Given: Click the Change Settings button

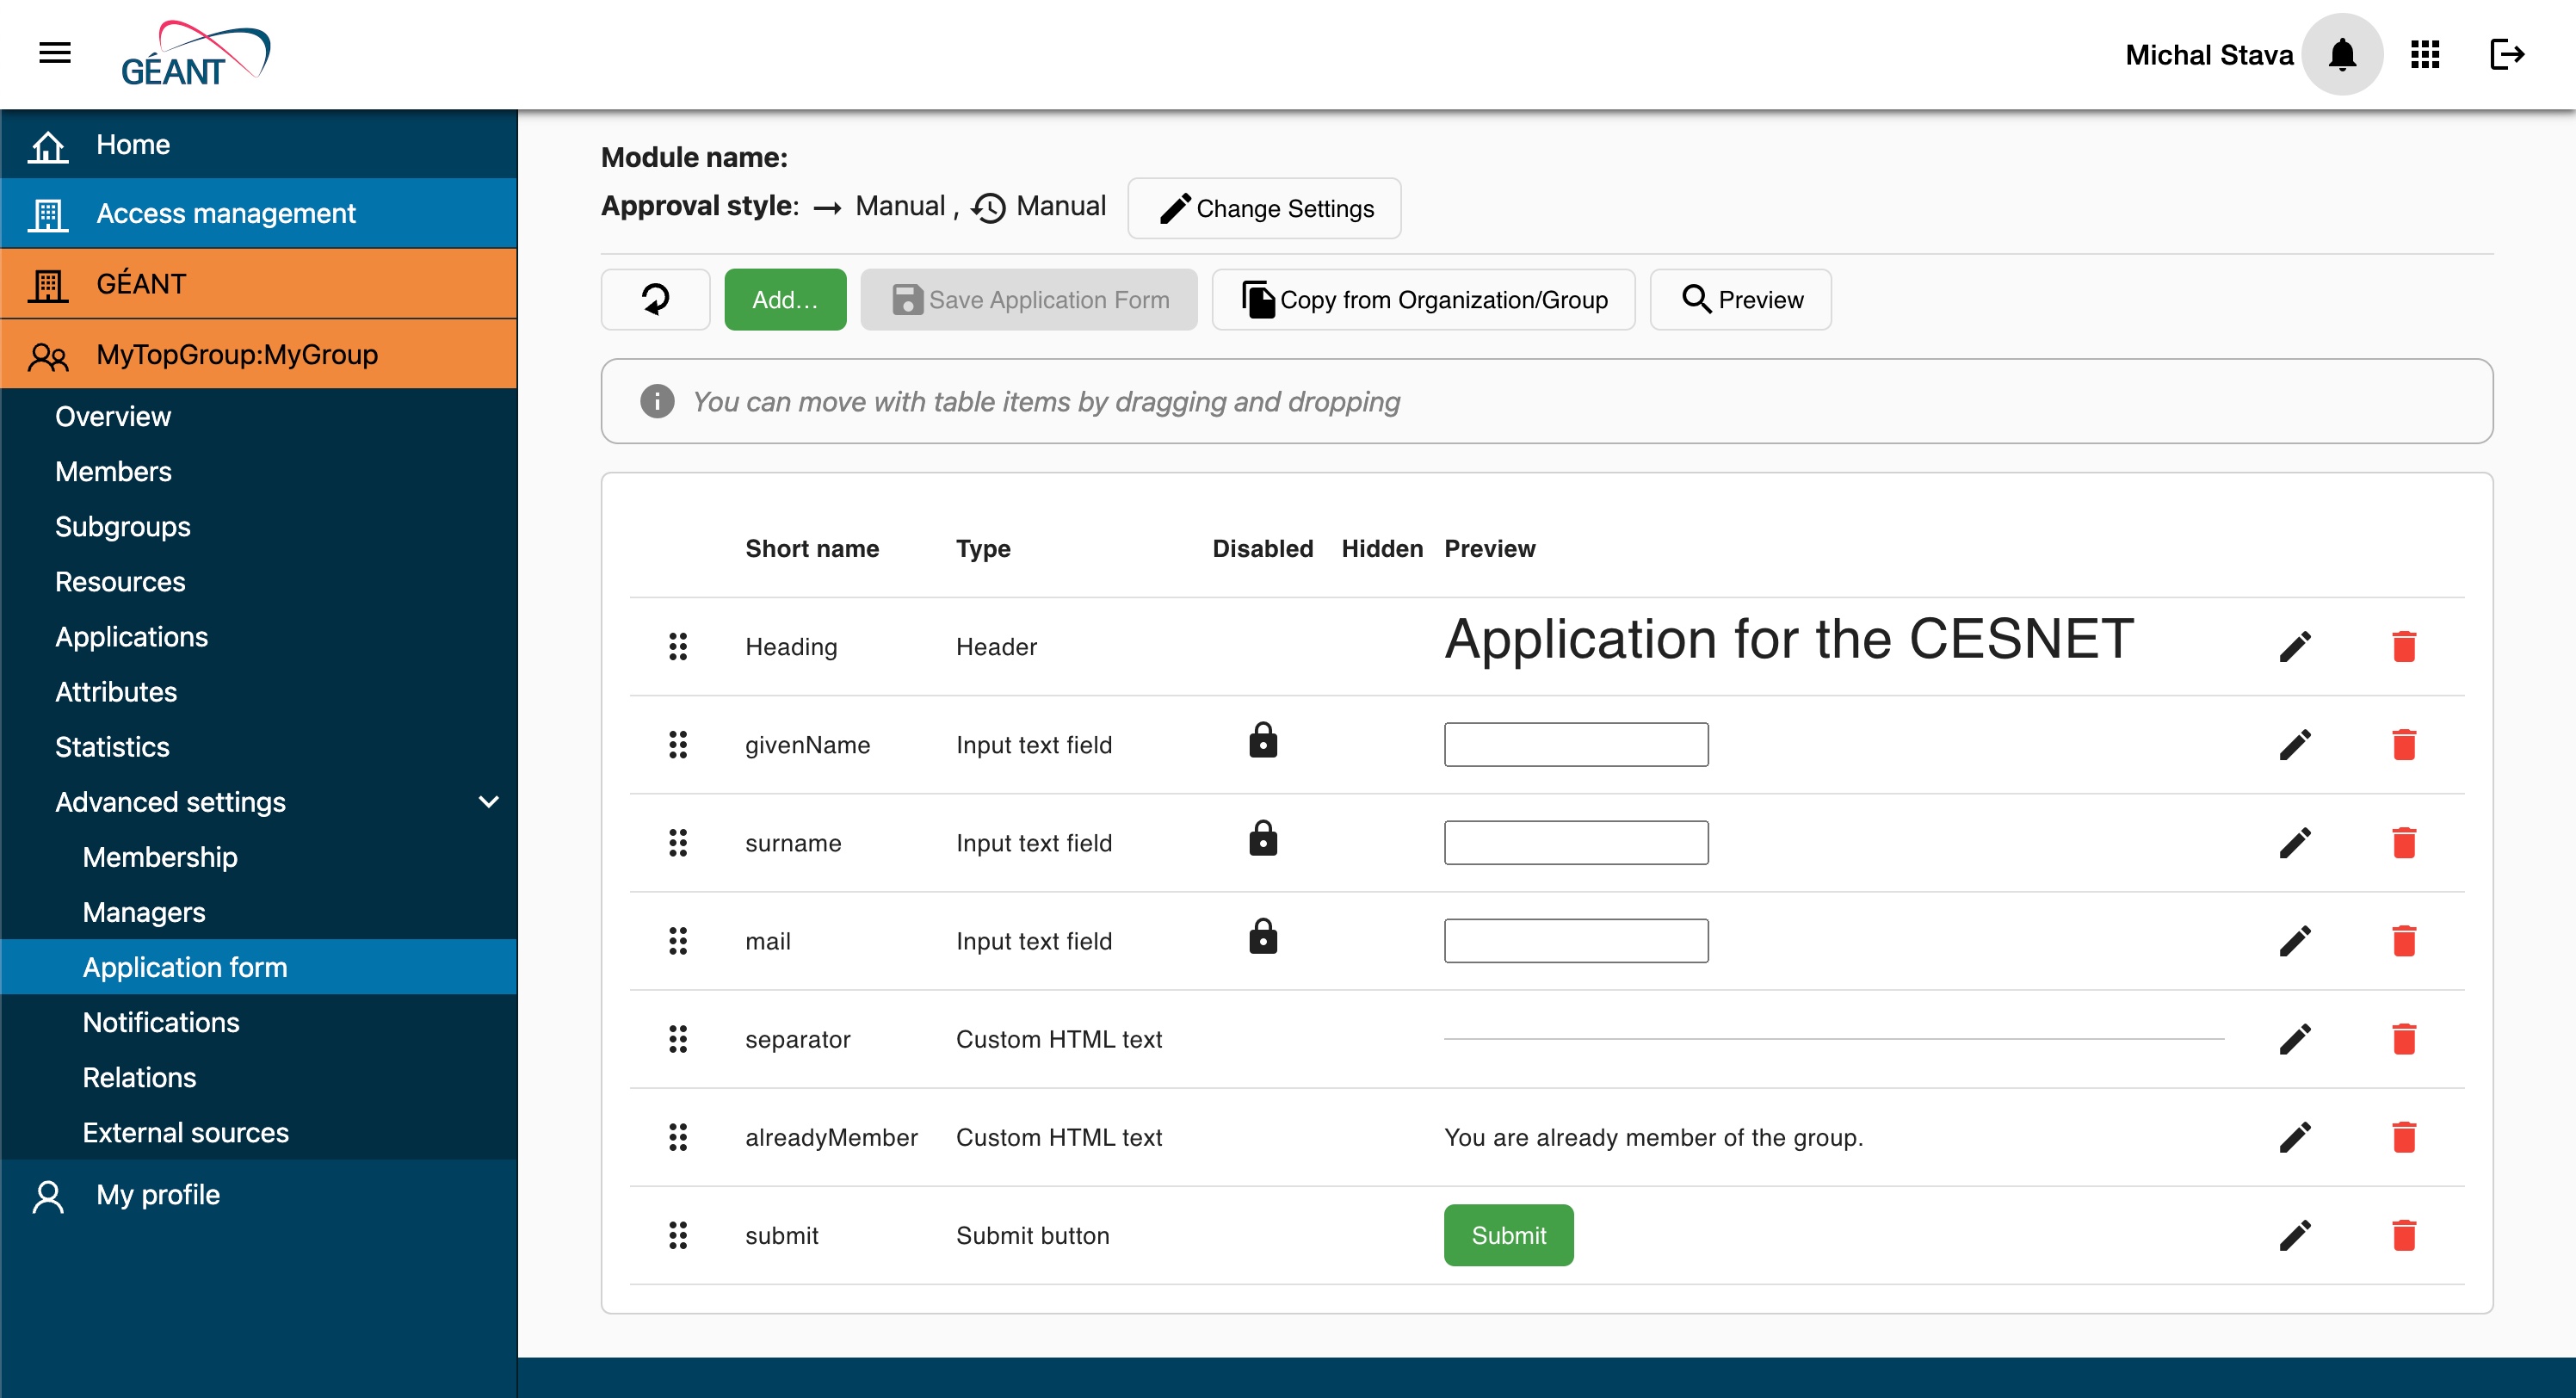Looking at the screenshot, I should coord(1264,208).
